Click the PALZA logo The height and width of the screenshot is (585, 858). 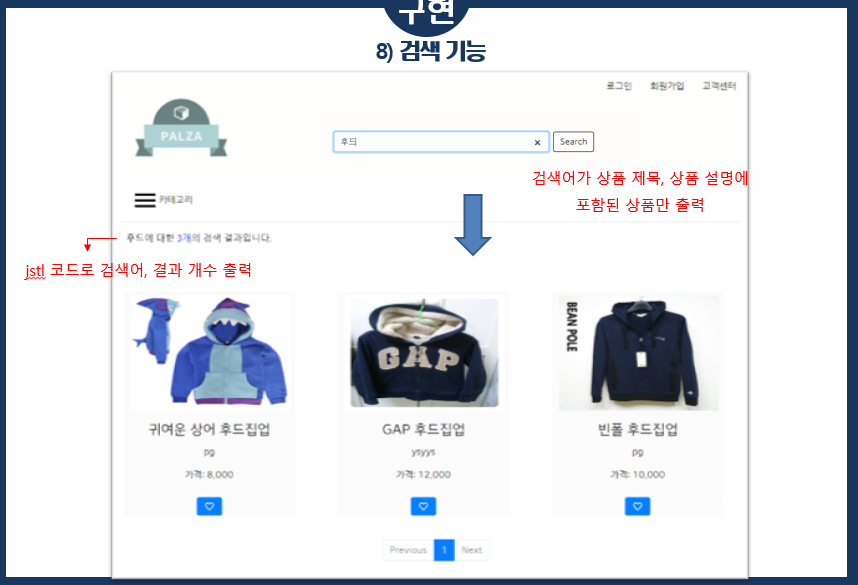[x=181, y=129]
